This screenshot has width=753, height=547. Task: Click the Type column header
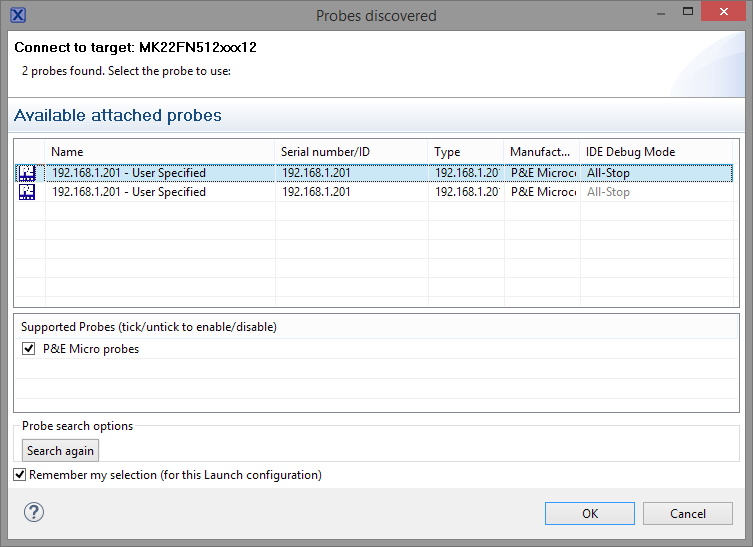point(465,152)
